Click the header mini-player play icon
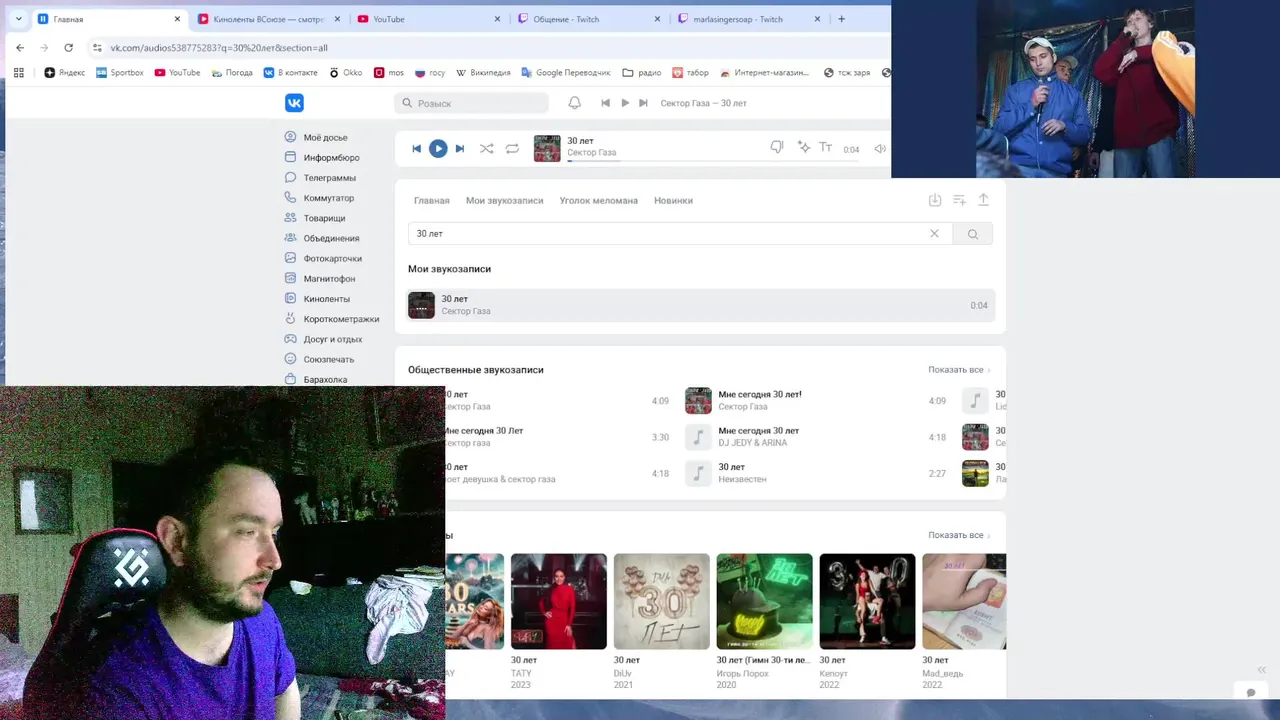Viewport: 1280px width, 720px height. 625,103
